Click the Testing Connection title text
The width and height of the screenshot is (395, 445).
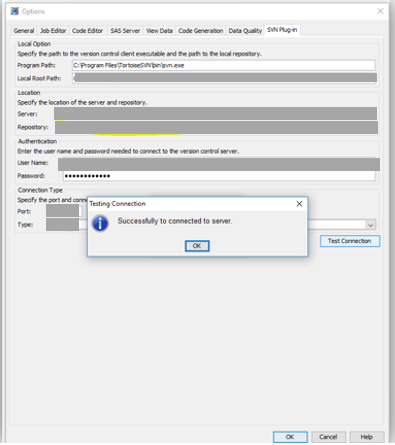pos(117,204)
